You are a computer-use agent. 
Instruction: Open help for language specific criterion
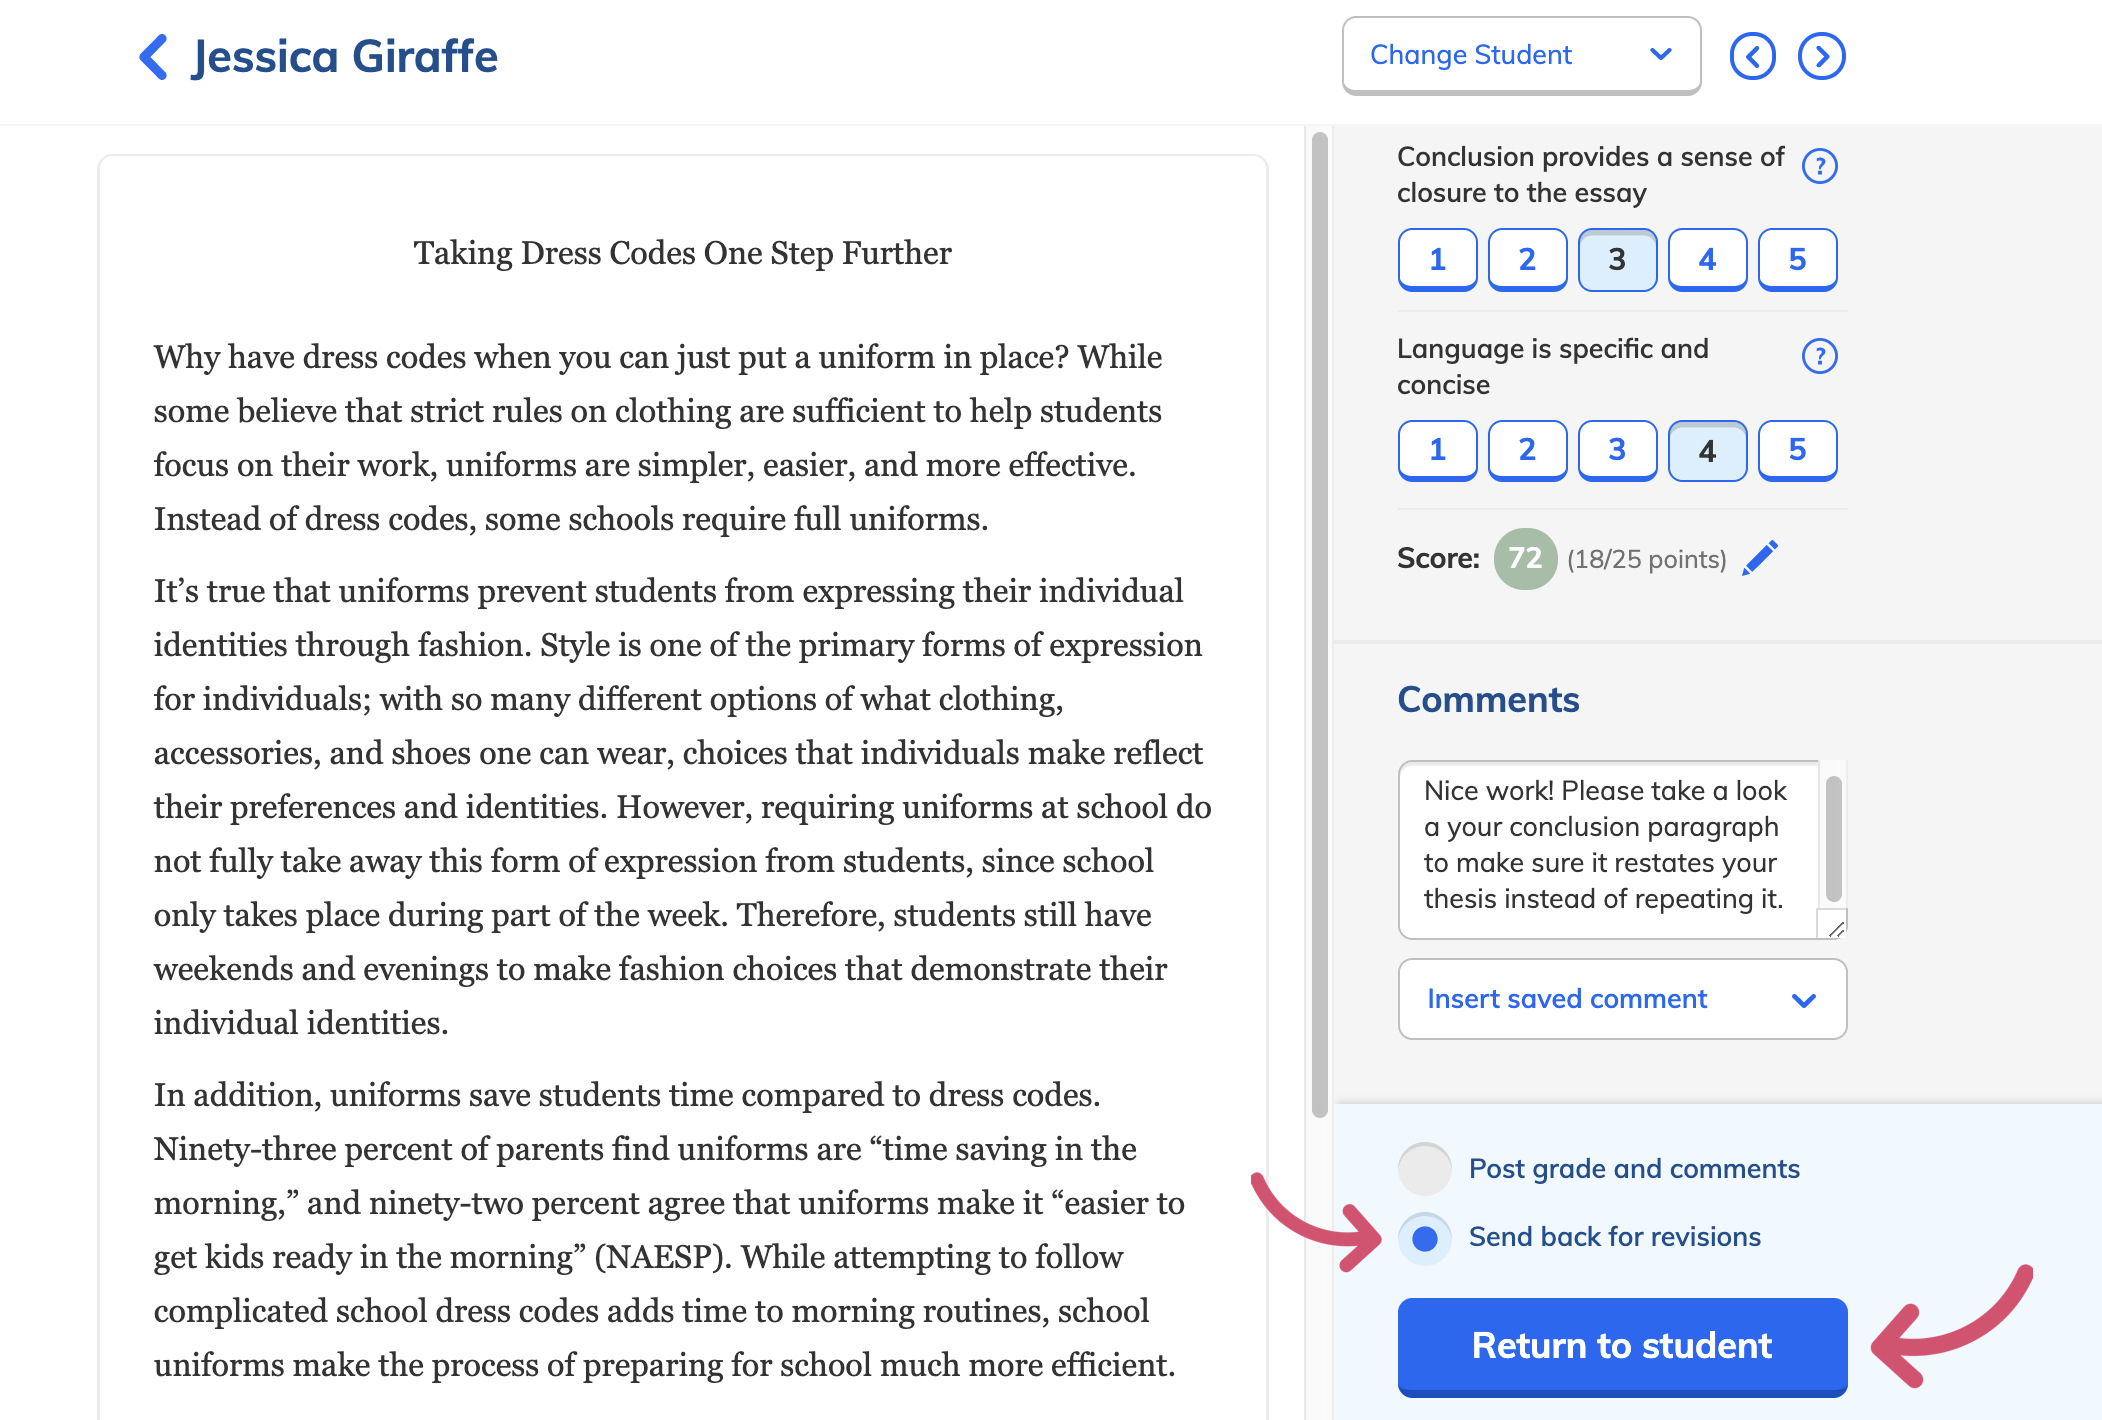1819,356
